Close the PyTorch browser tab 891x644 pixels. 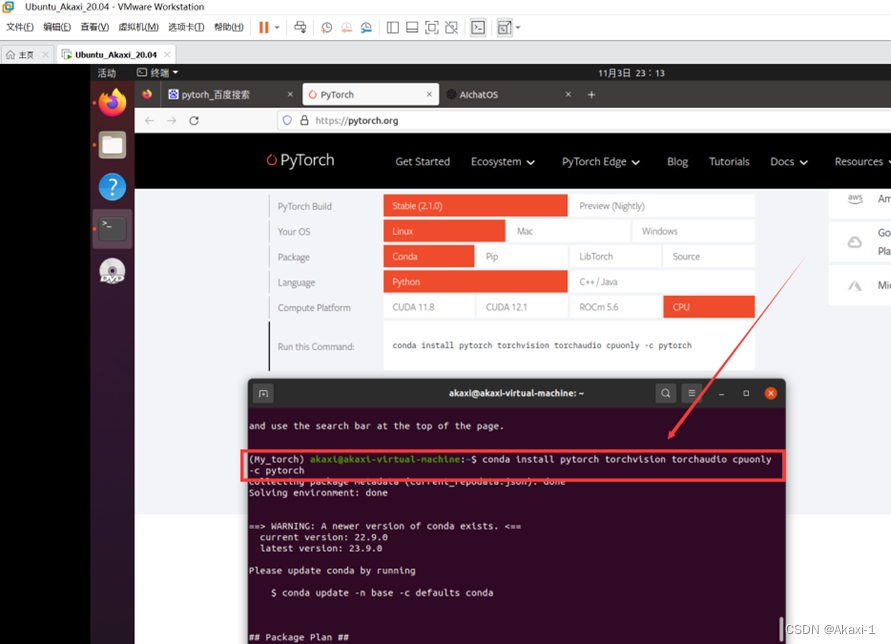(x=429, y=94)
